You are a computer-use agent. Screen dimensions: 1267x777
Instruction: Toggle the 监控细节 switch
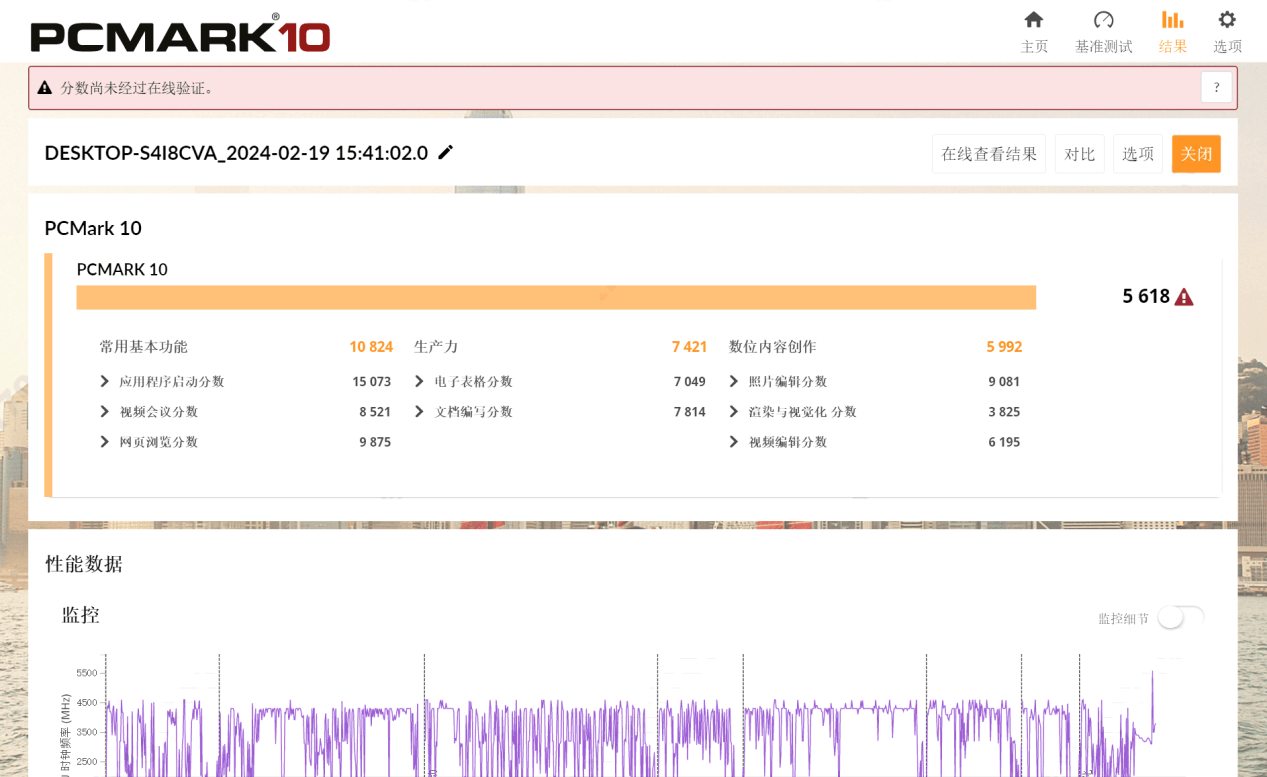1180,618
